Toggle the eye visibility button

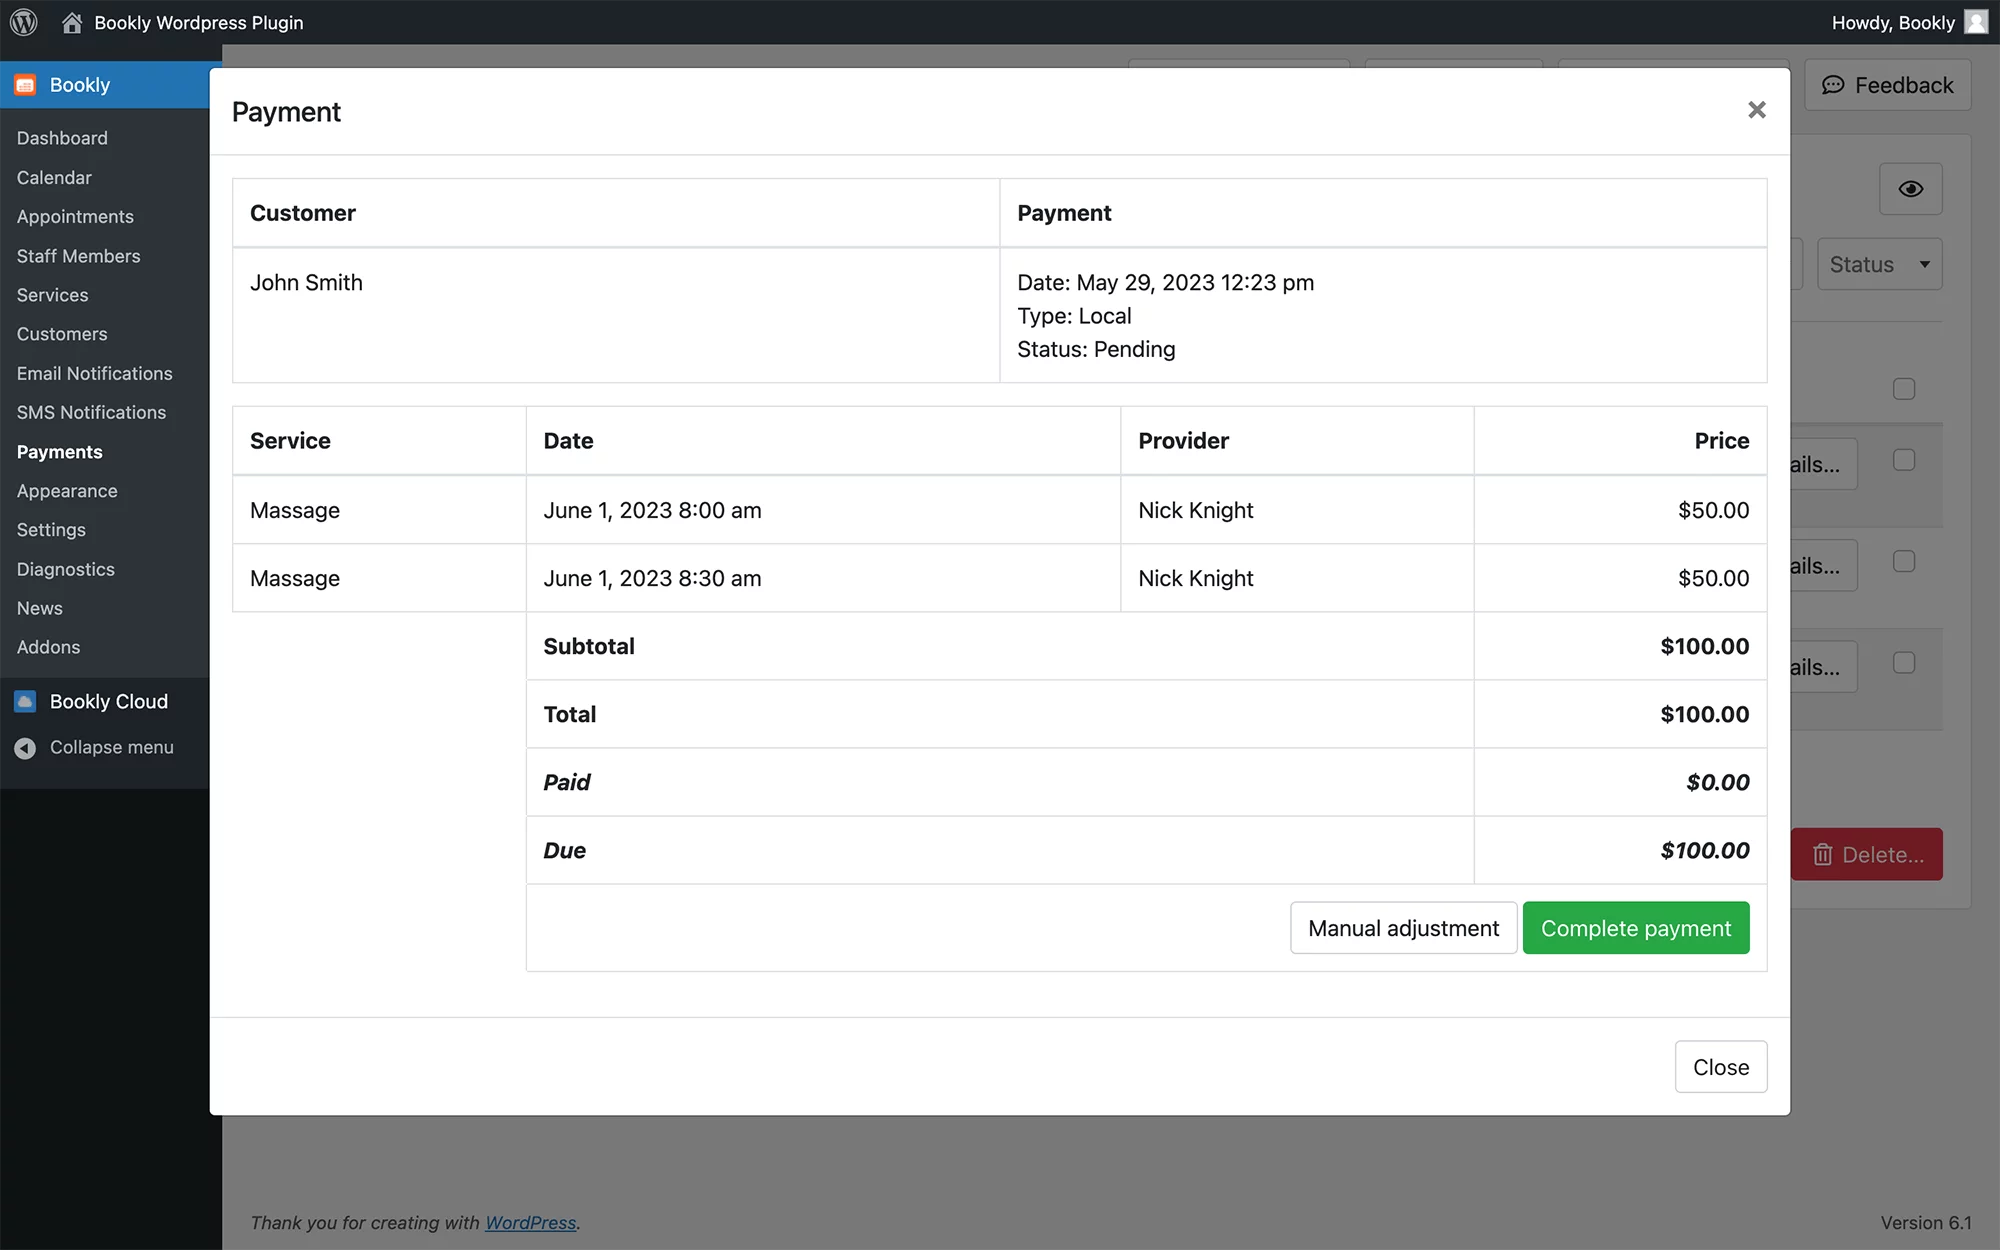[1911, 189]
